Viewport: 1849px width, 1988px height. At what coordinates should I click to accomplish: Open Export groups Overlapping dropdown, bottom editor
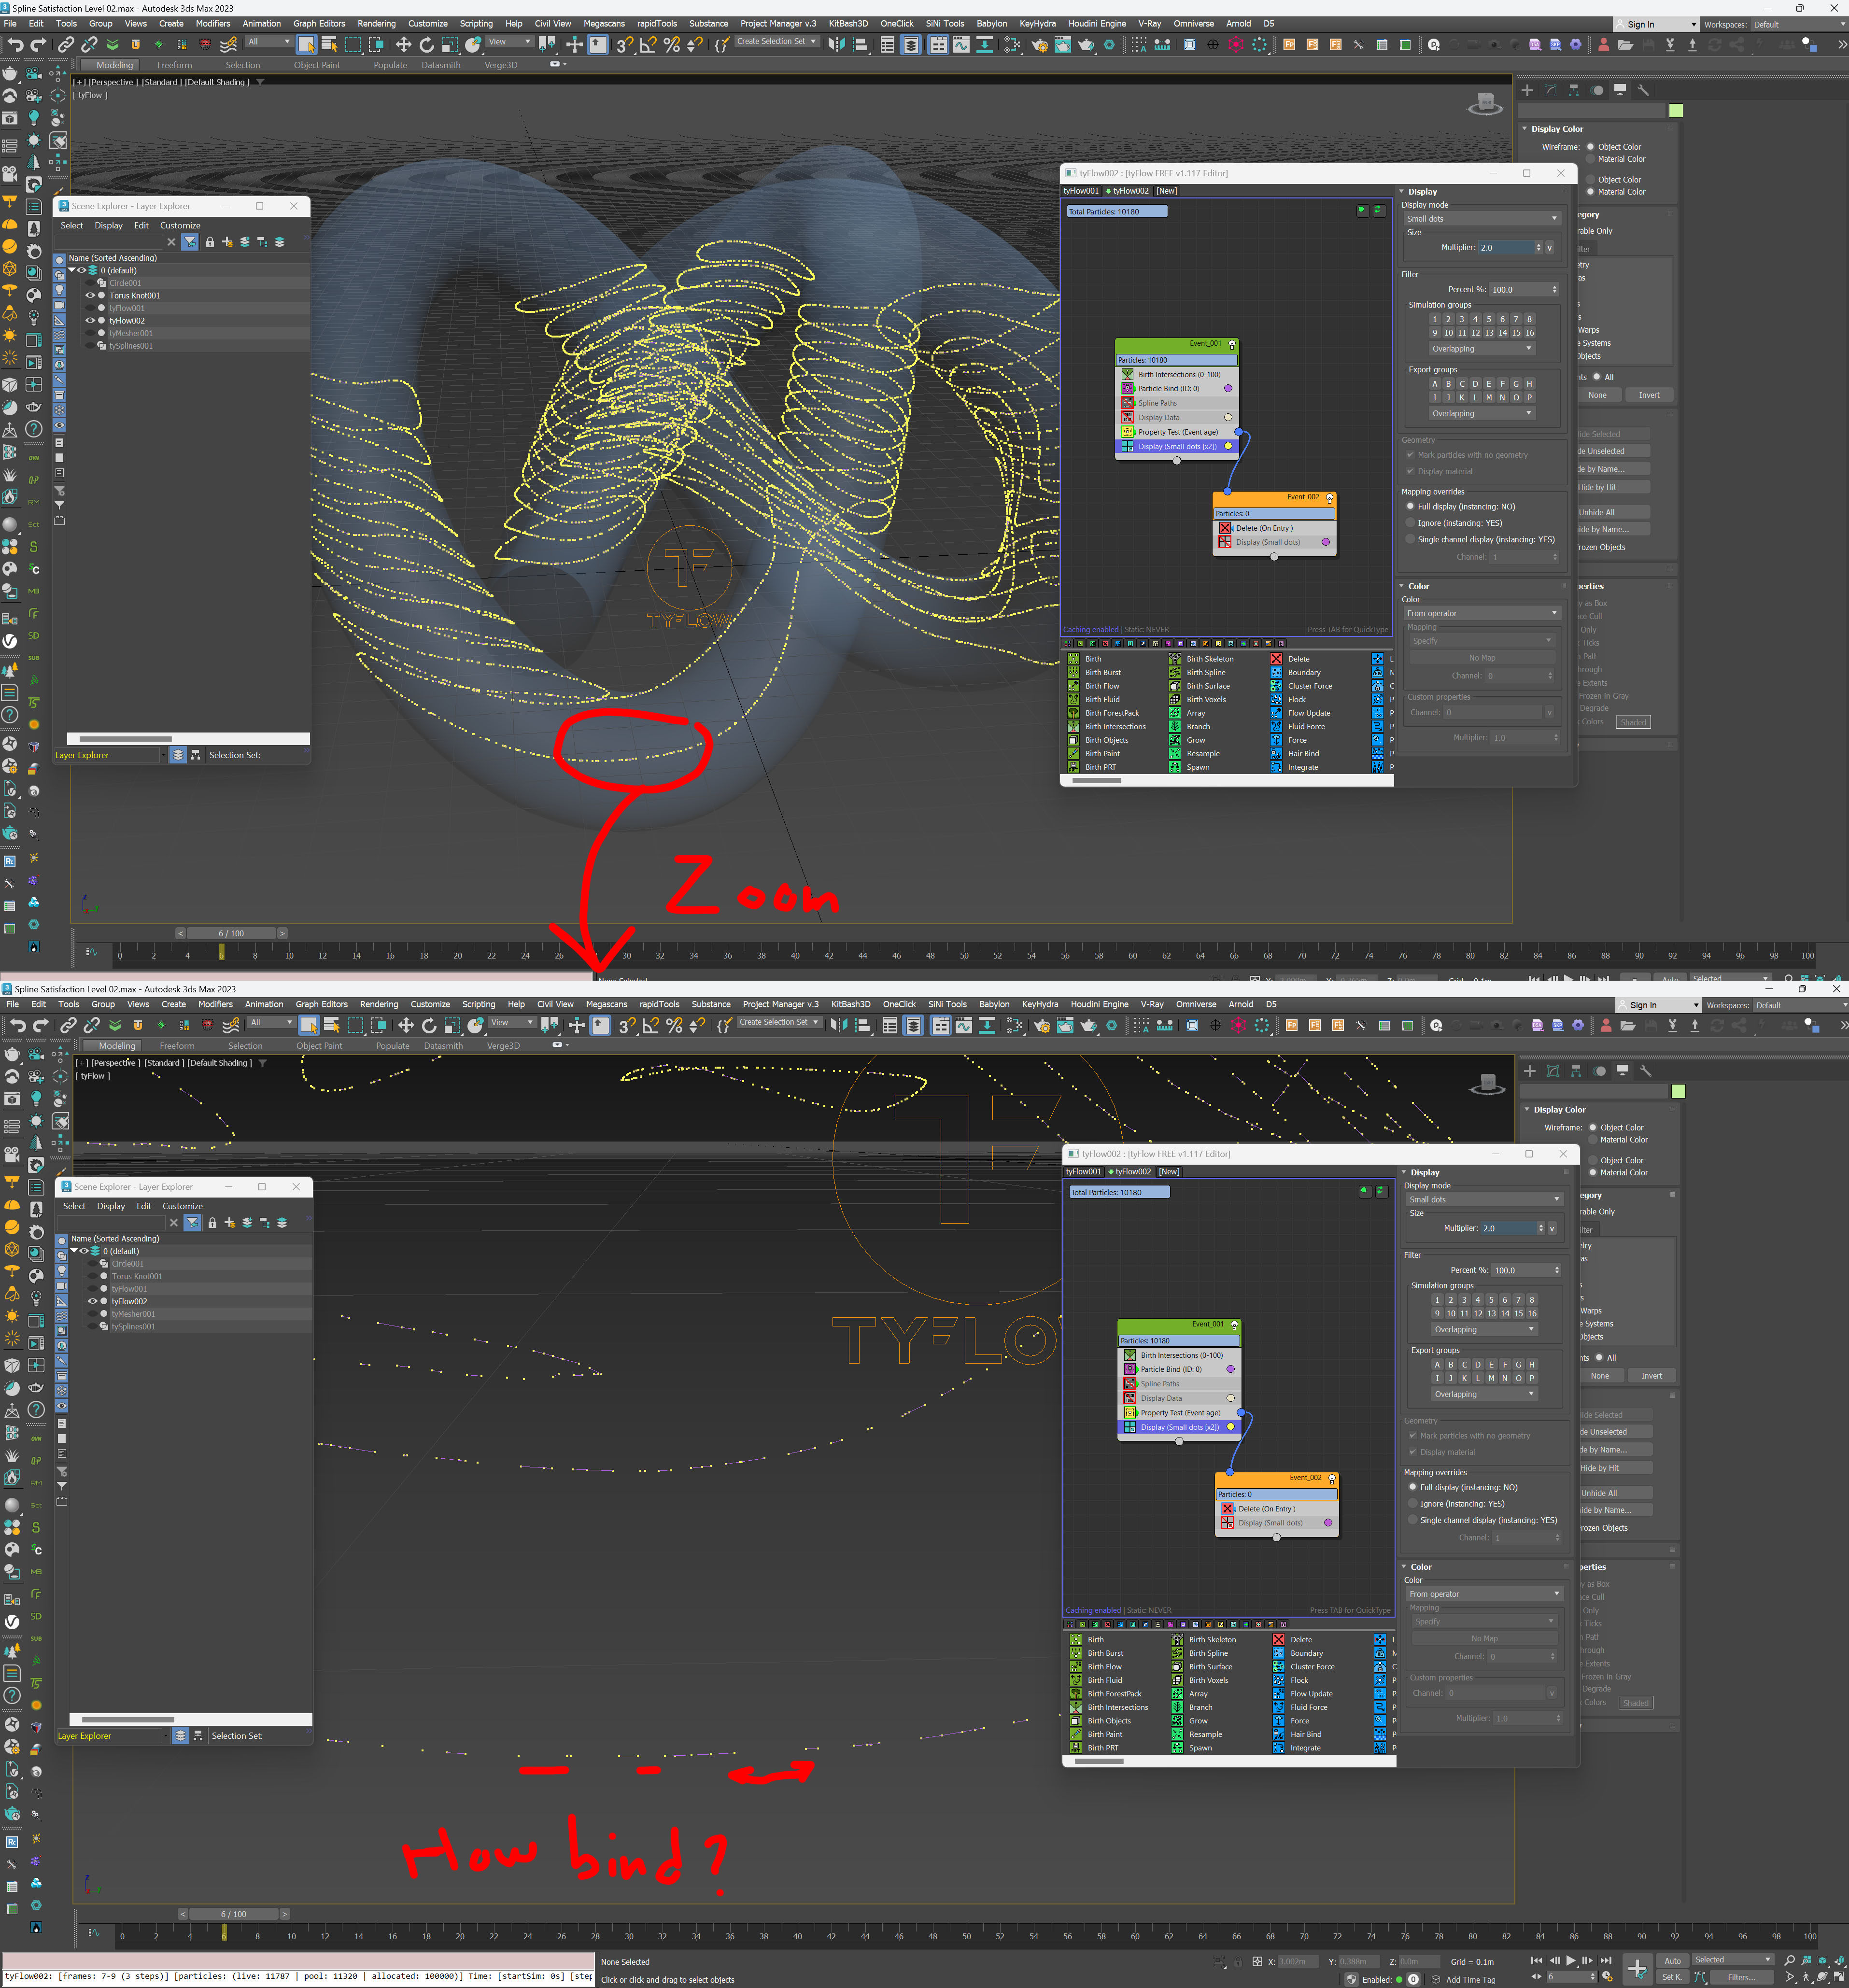[1484, 1394]
